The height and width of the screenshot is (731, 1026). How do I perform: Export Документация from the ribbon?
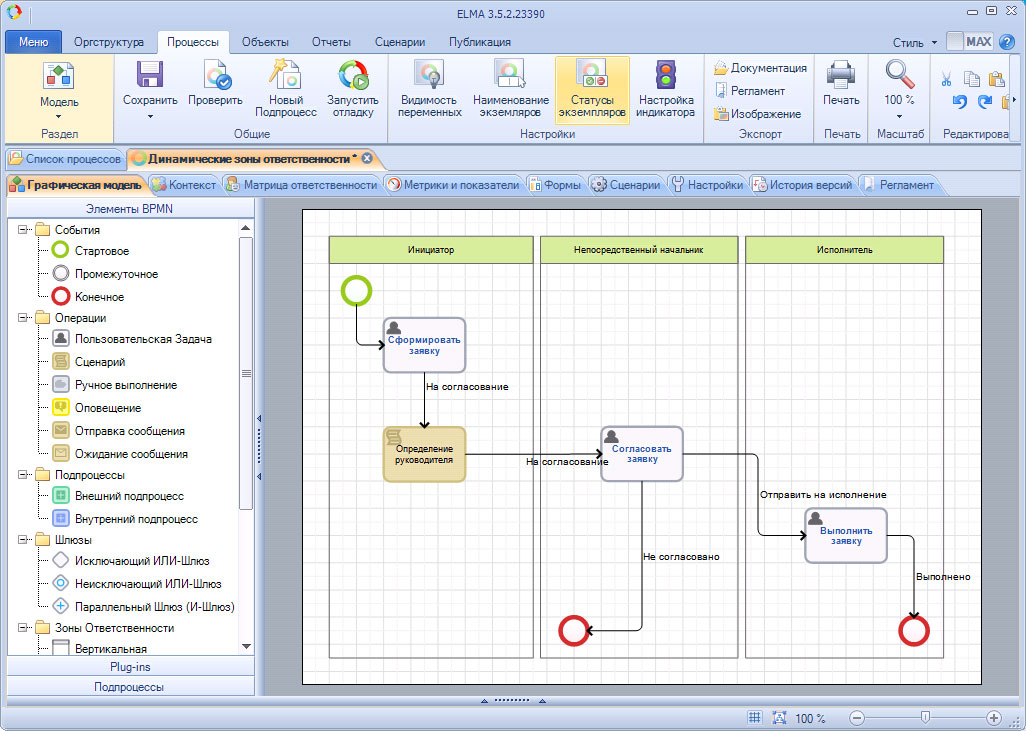pyautogui.click(x=760, y=68)
